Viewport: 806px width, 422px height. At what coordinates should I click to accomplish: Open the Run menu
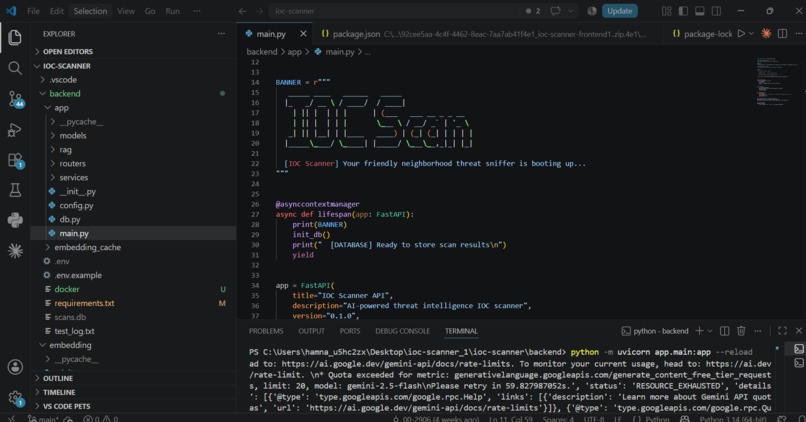click(x=173, y=11)
